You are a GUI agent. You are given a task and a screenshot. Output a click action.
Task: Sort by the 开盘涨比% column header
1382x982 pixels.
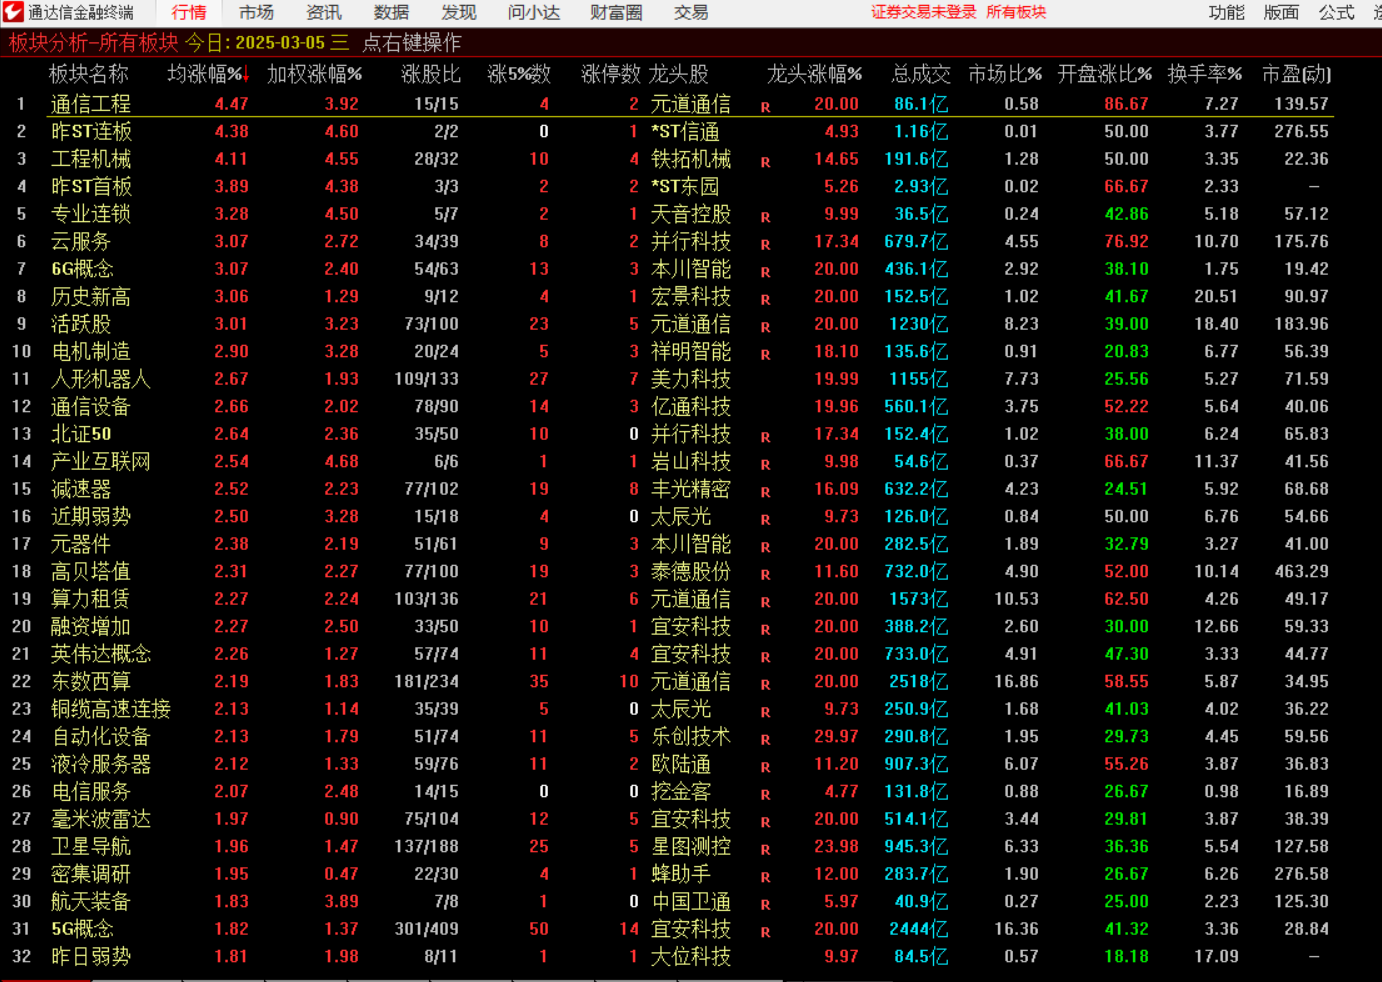point(1105,74)
